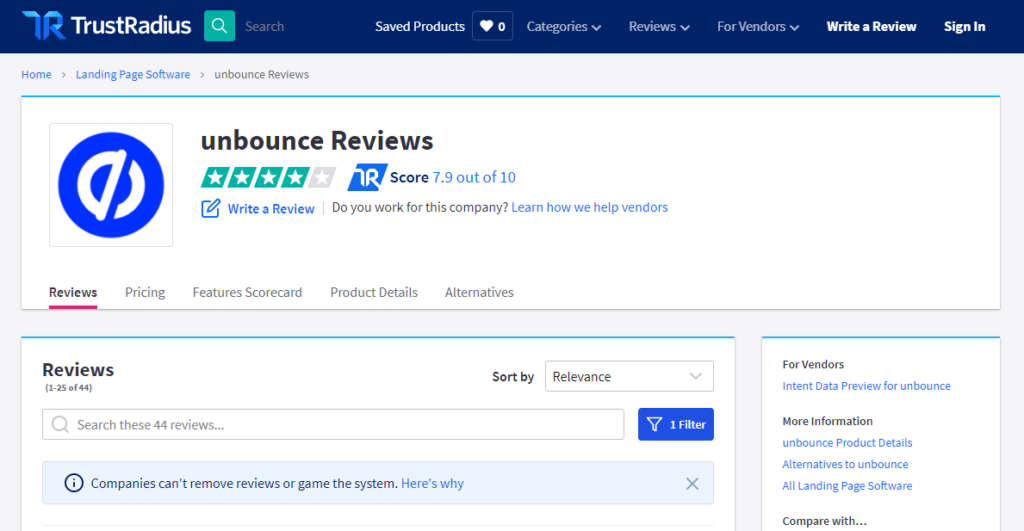Open Write a Review link under title

[x=271, y=208]
